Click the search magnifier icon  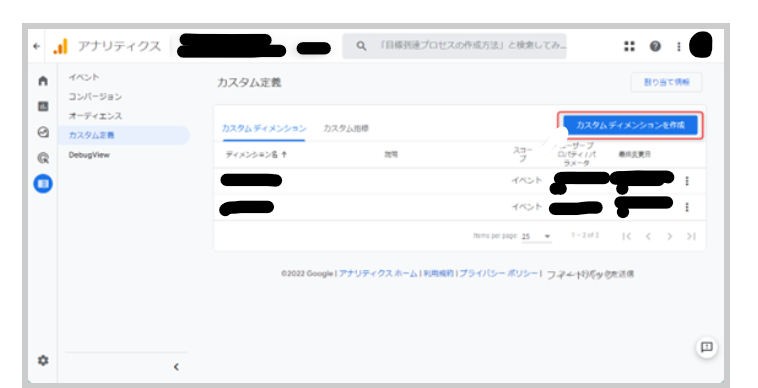coord(361,46)
